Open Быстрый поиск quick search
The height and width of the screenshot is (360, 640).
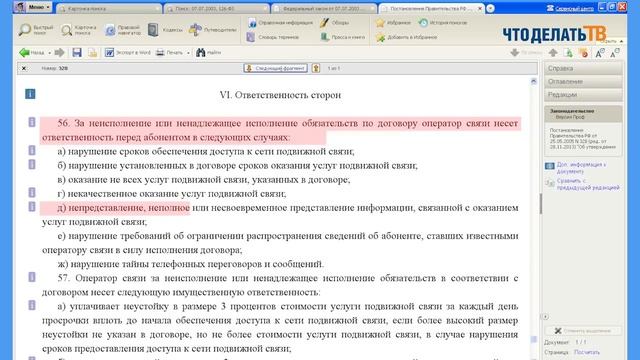(x=36, y=30)
